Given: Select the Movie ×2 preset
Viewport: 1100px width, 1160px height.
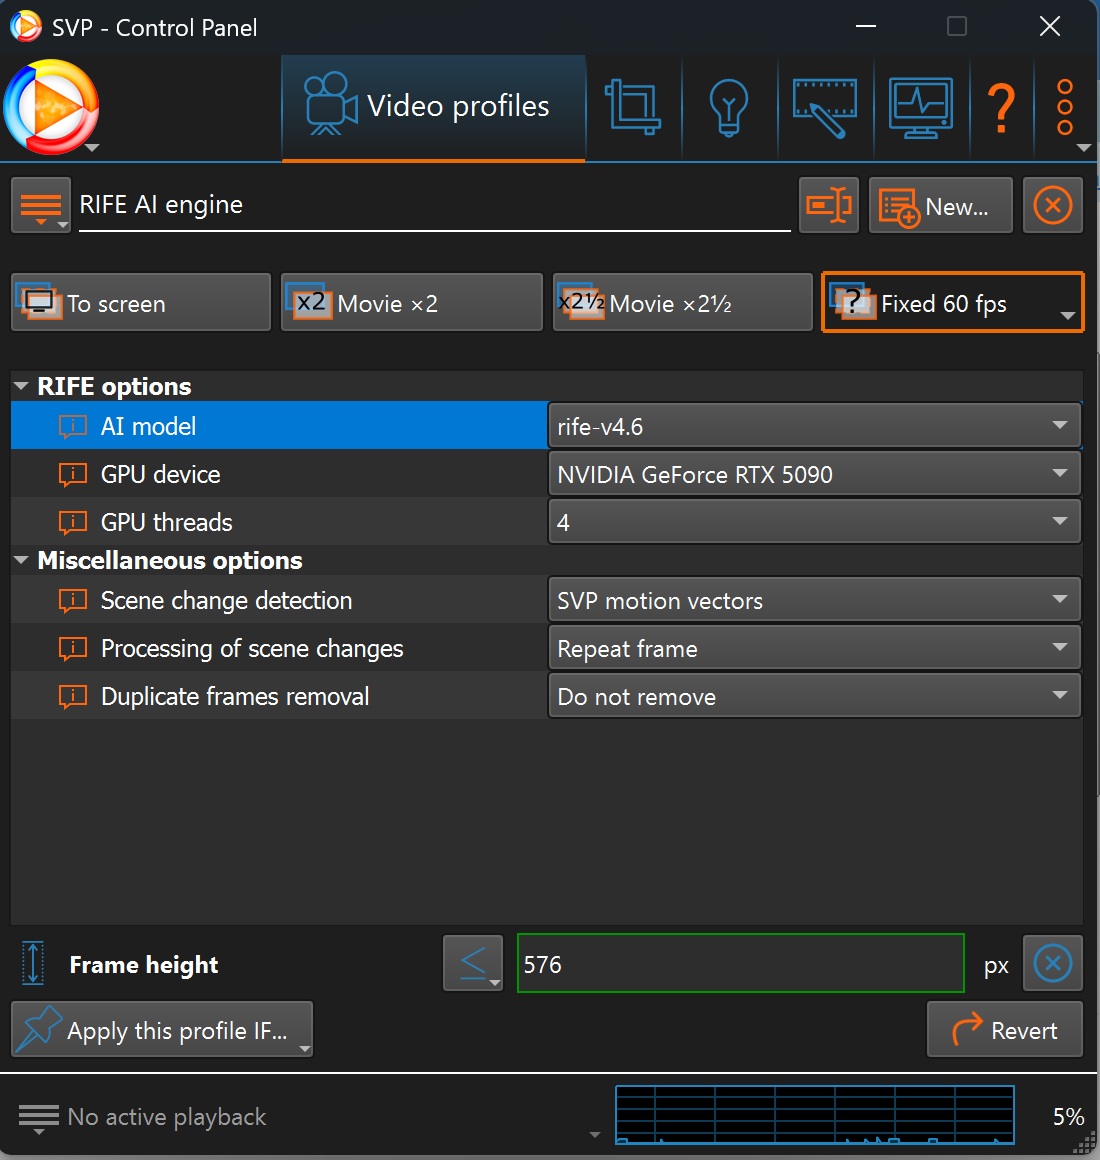Looking at the screenshot, I should 411,303.
